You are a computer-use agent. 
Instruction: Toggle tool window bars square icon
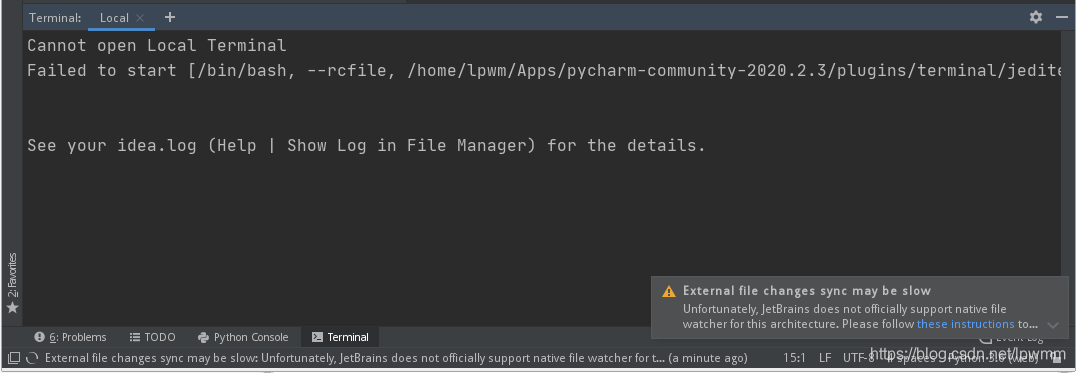13,357
